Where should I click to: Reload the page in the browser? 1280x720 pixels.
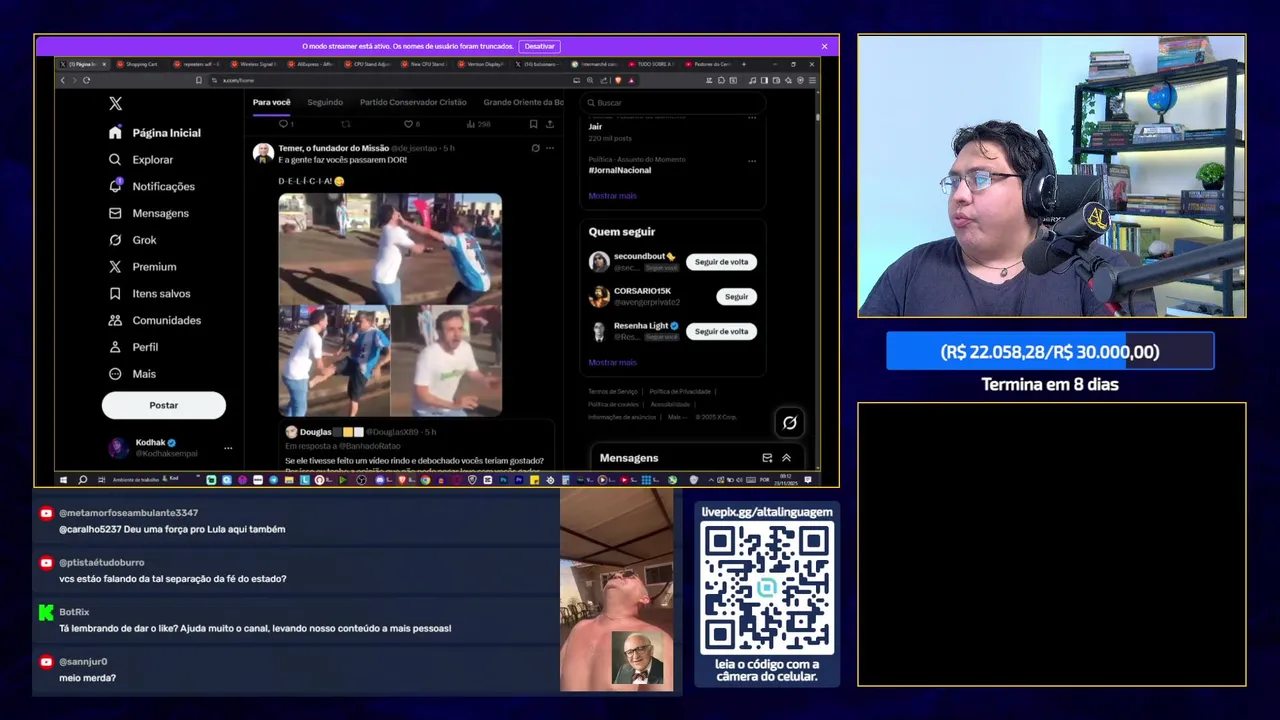point(86,80)
